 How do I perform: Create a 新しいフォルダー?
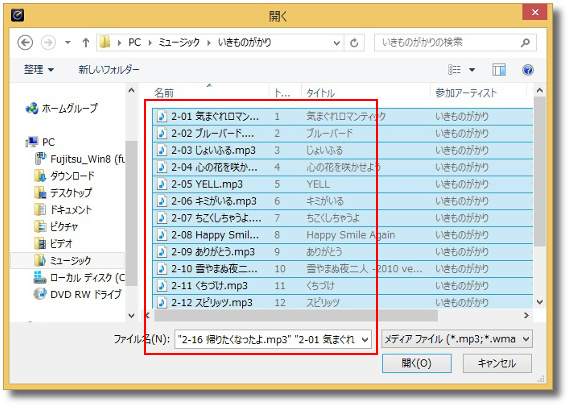click(109, 69)
